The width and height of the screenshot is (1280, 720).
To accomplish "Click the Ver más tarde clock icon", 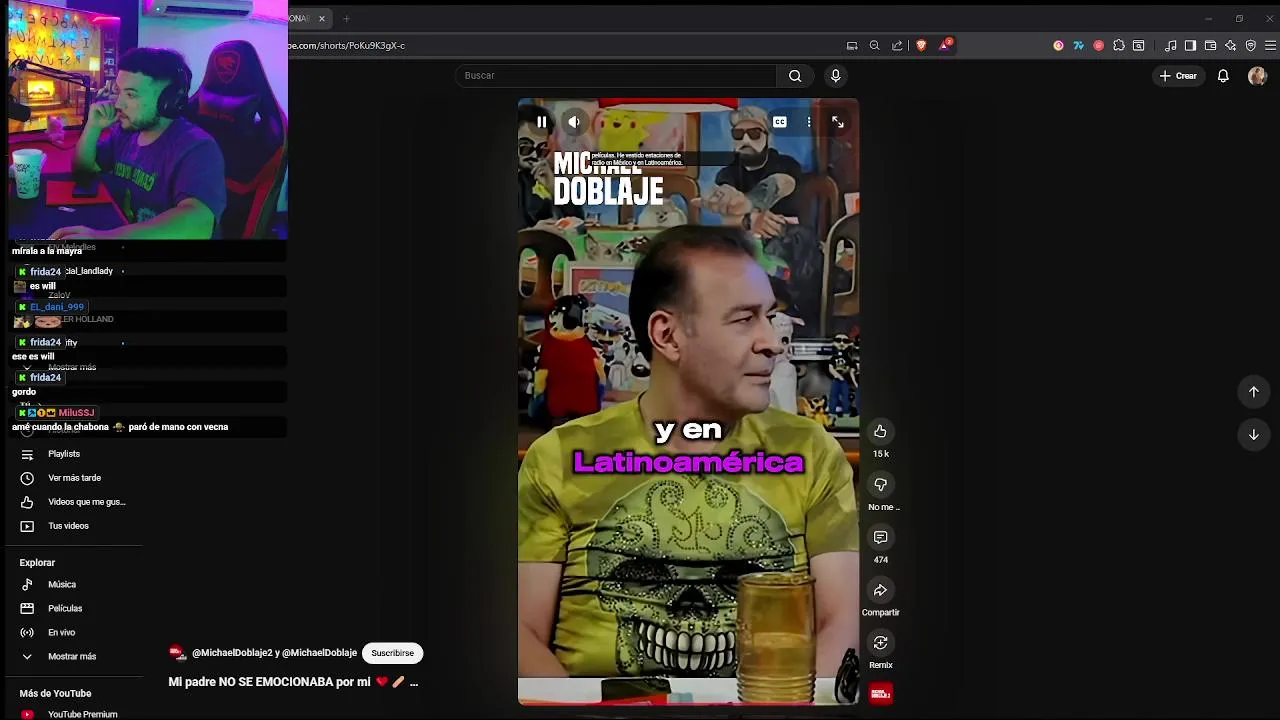I will pos(27,478).
